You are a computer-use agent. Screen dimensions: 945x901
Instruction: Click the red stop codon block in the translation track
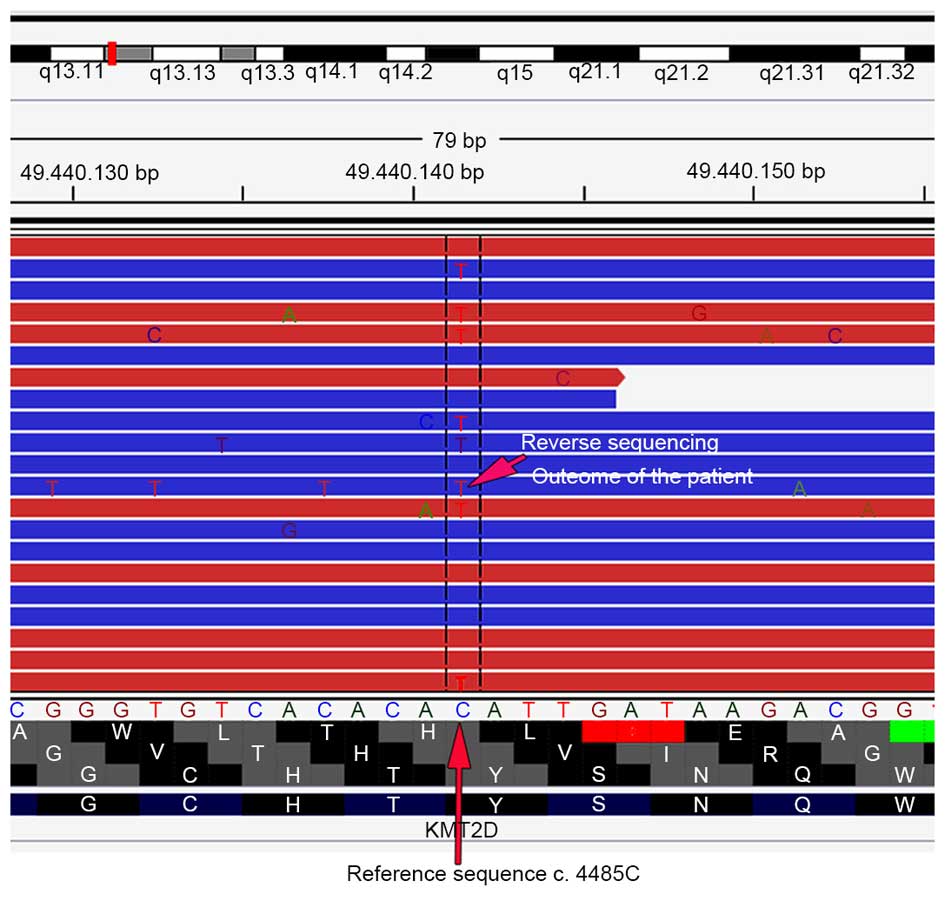[x=632, y=731]
